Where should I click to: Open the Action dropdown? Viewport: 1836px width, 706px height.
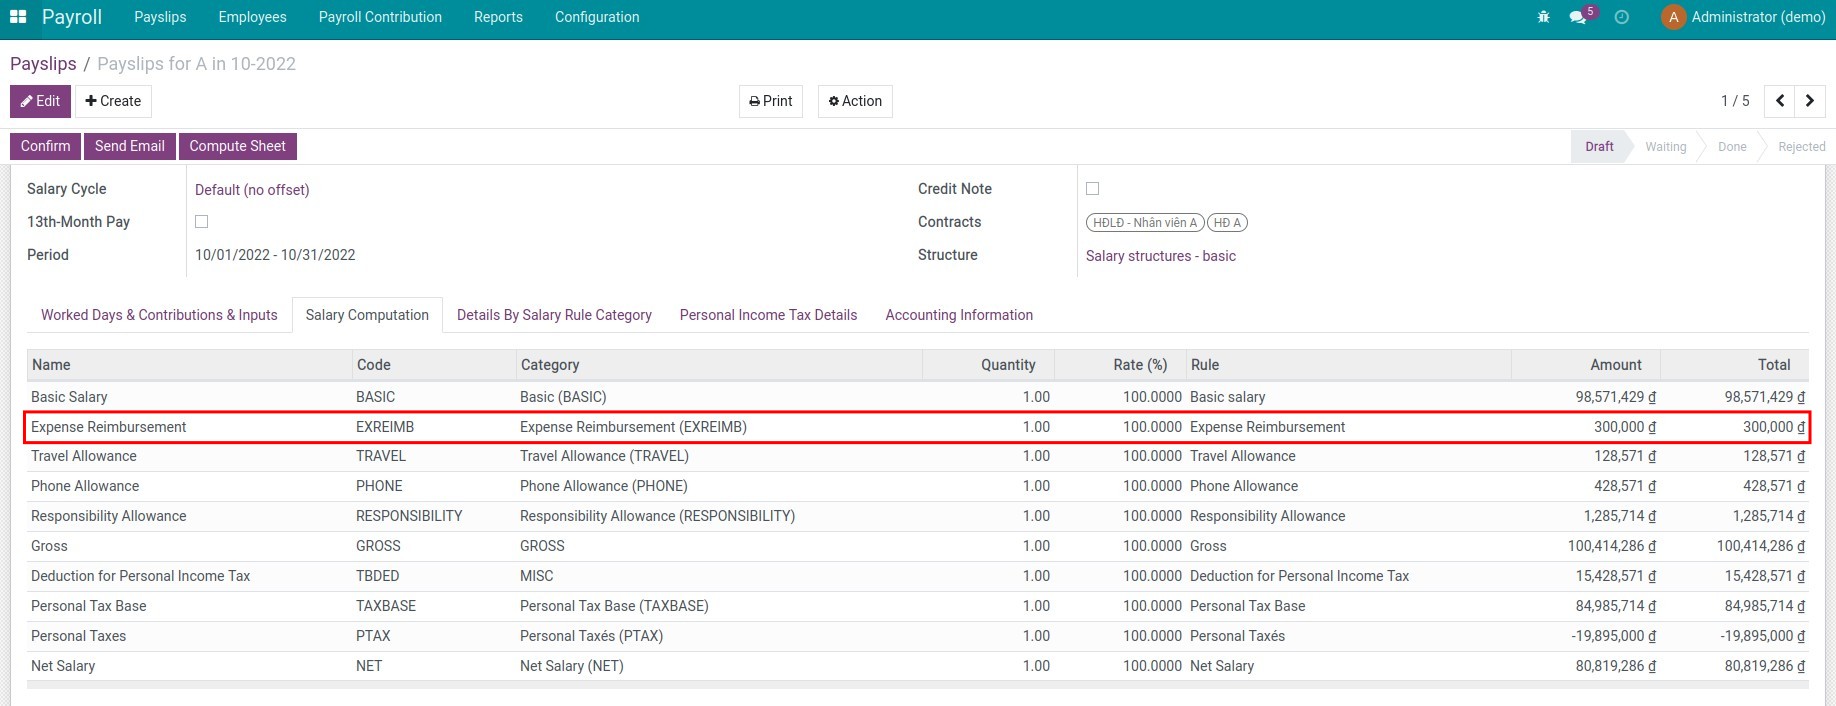tap(855, 101)
